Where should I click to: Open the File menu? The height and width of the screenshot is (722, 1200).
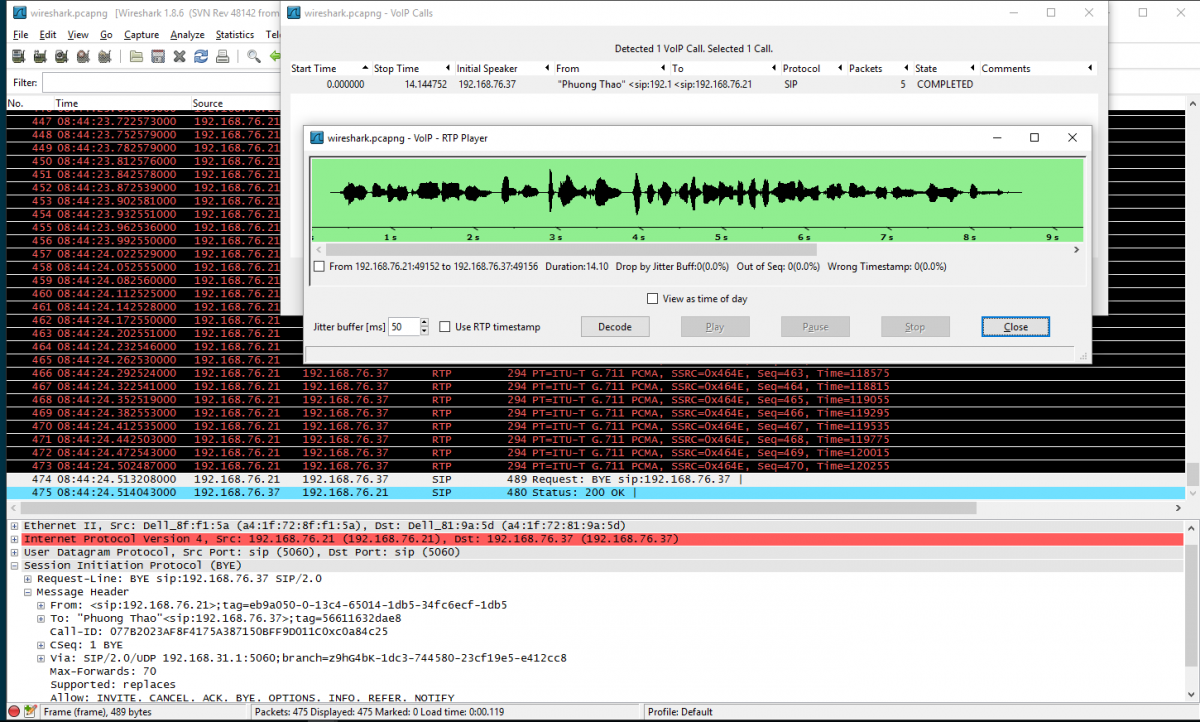tap(20, 34)
